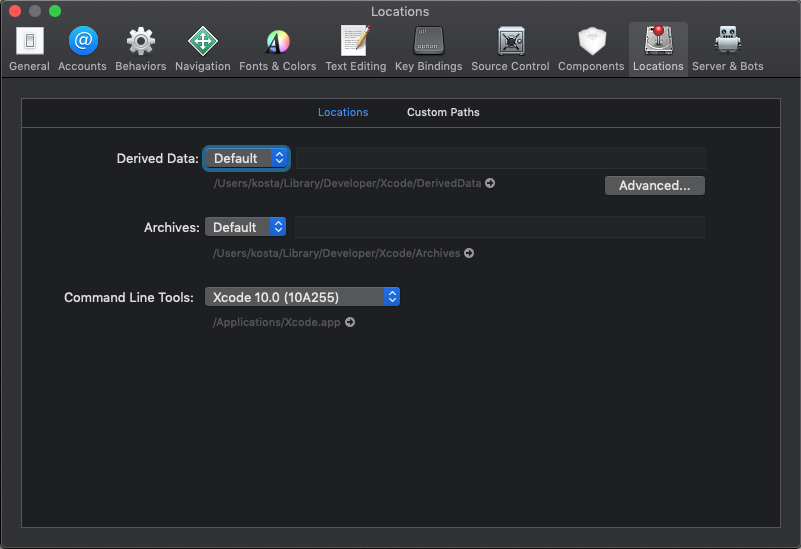Go to Text Editing preferences
801x549 pixels.
click(355, 49)
